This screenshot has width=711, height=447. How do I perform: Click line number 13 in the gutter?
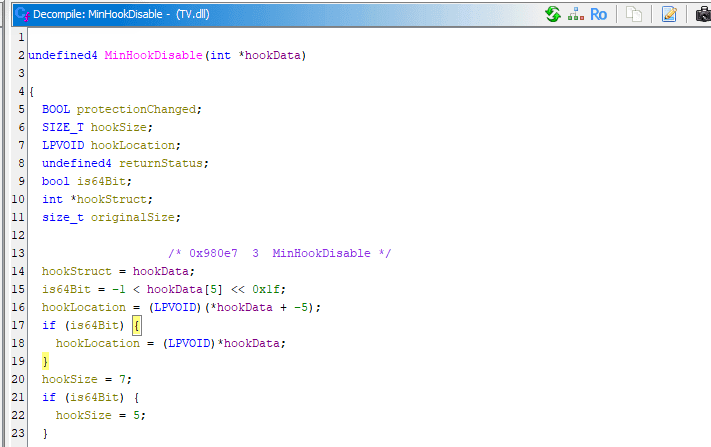[x=18, y=253]
